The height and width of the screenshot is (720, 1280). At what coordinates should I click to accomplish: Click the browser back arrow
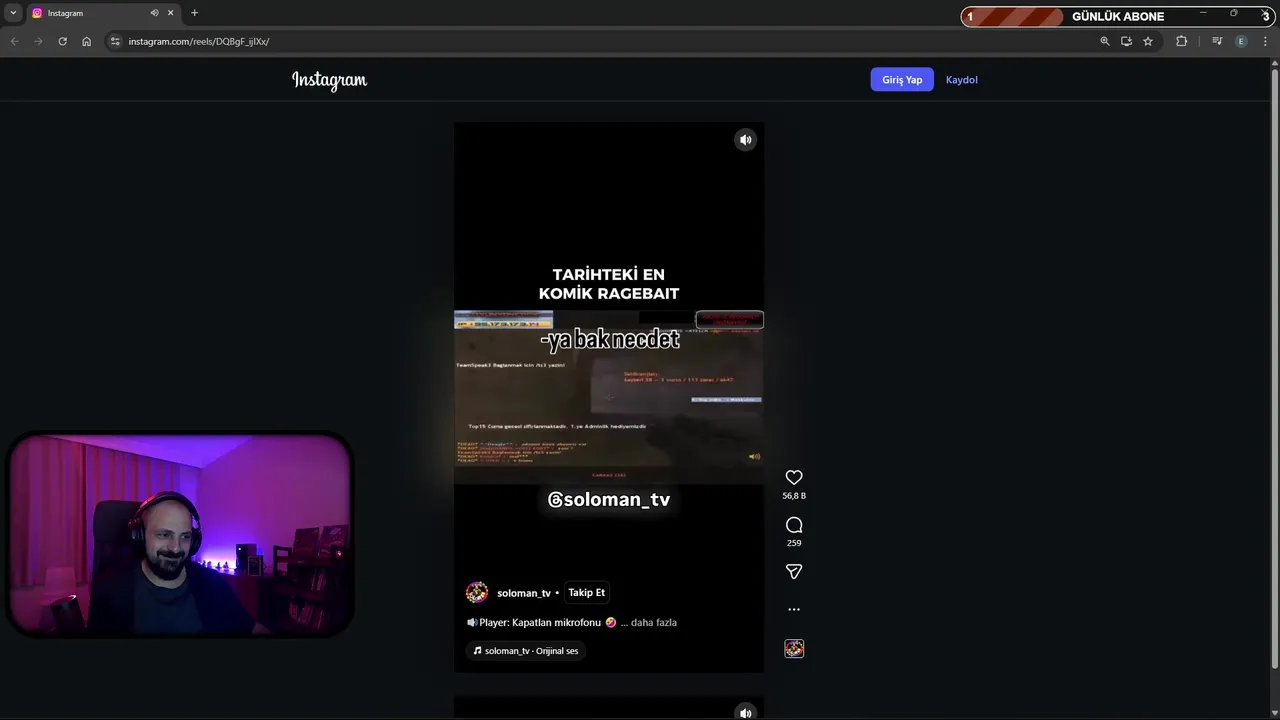point(14,41)
